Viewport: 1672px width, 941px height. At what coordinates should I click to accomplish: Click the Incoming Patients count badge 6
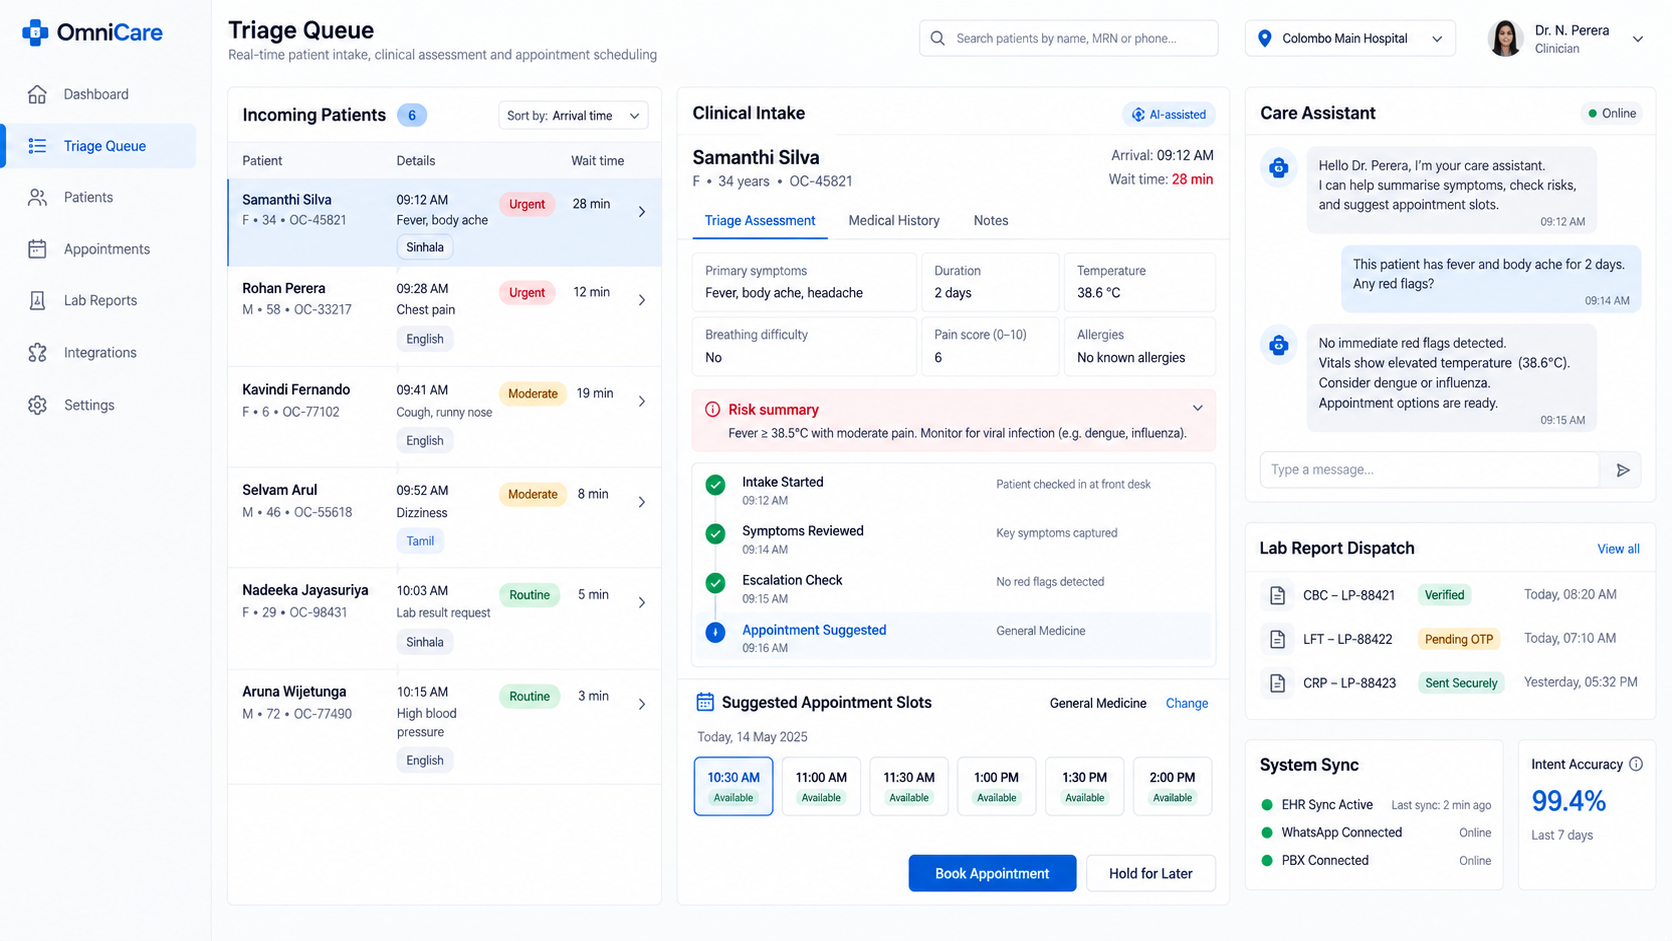[412, 115]
